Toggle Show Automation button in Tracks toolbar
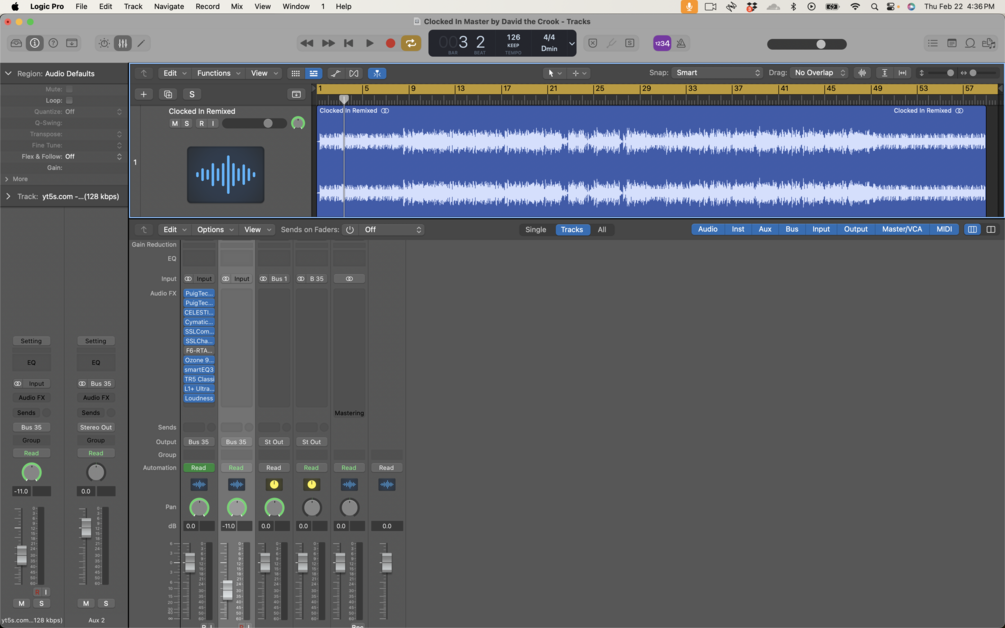Screen dimensions: 1005x628 coord(335,73)
